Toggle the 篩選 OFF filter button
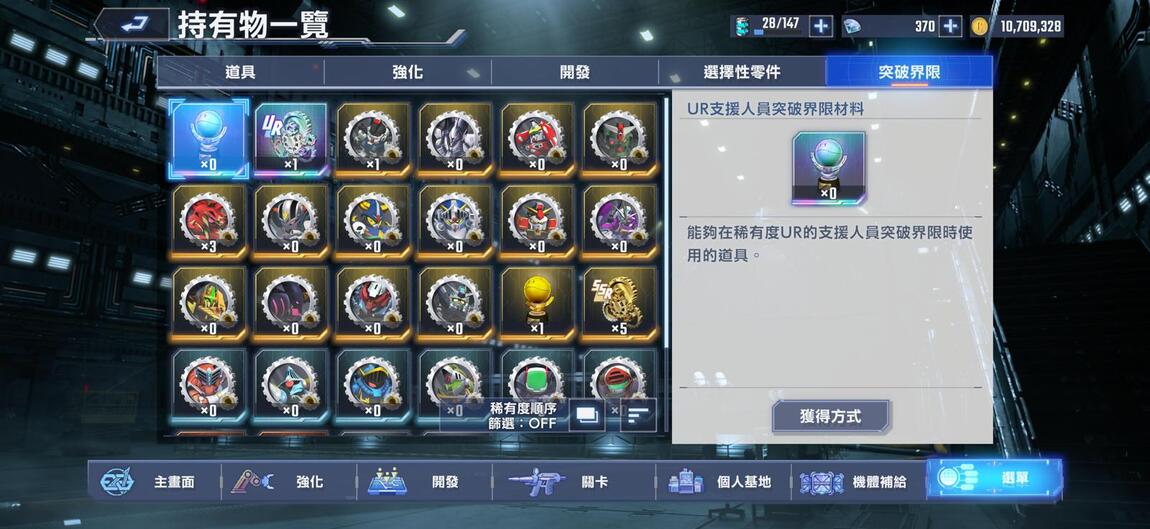 tap(523, 423)
